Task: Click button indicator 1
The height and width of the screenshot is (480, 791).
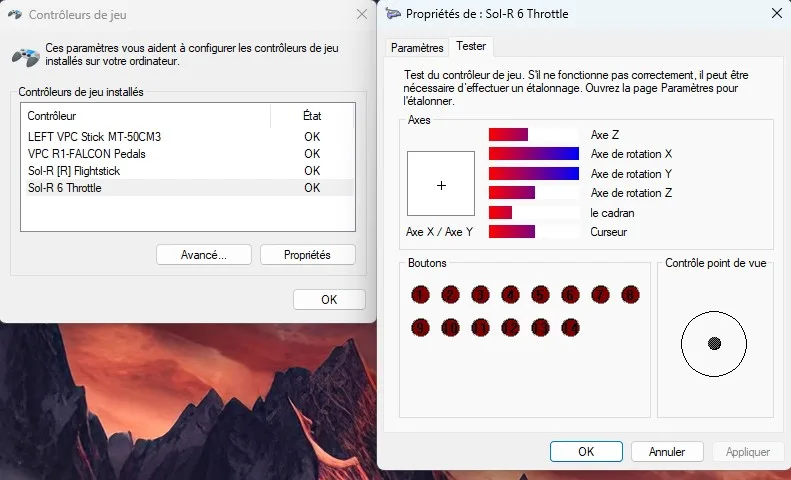Action: coord(420,295)
